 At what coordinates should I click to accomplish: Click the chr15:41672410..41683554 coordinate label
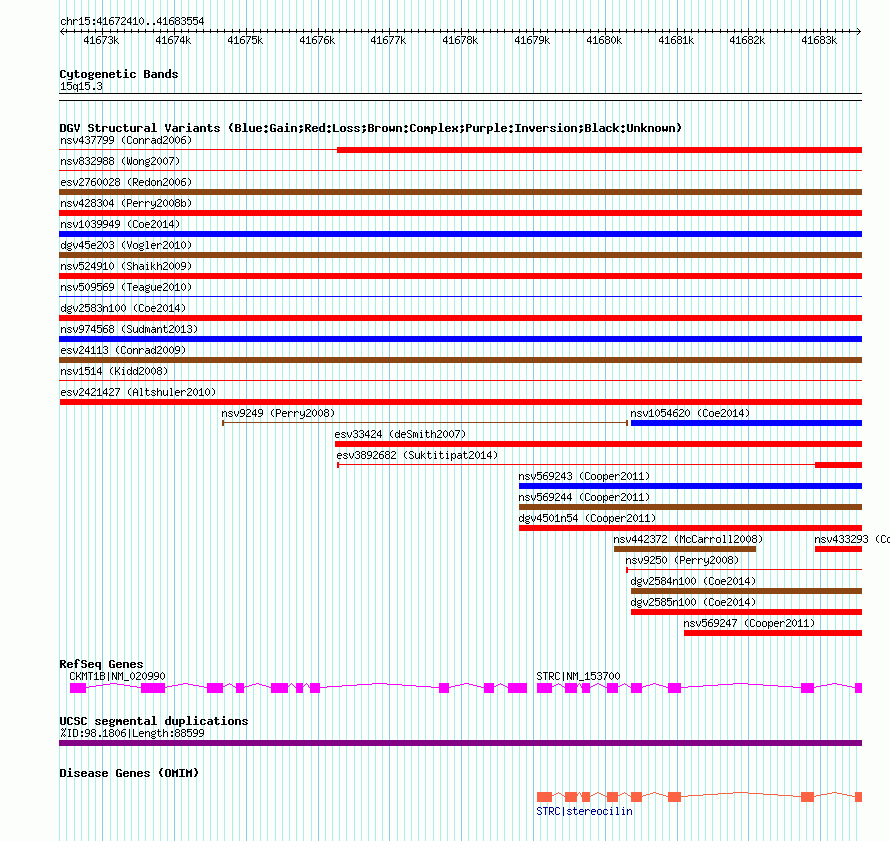(132, 21)
